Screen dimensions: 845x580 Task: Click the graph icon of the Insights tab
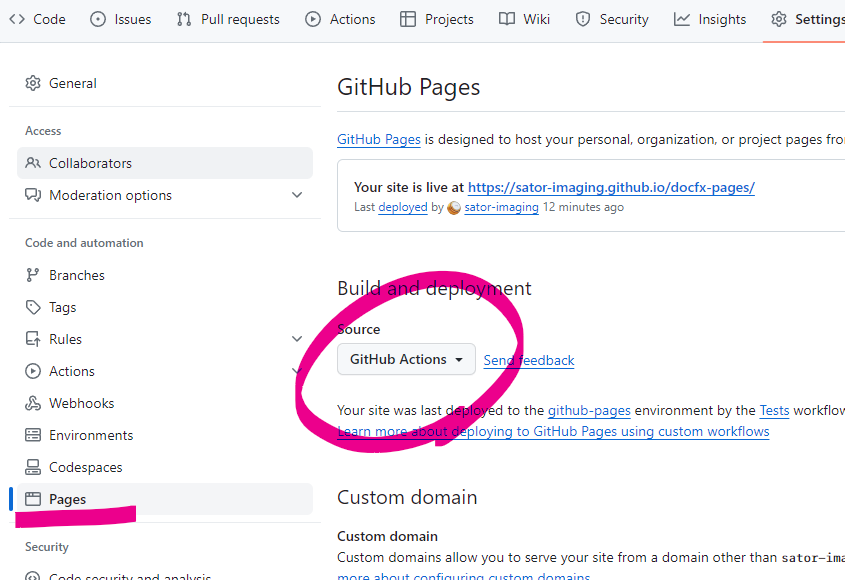(x=682, y=19)
